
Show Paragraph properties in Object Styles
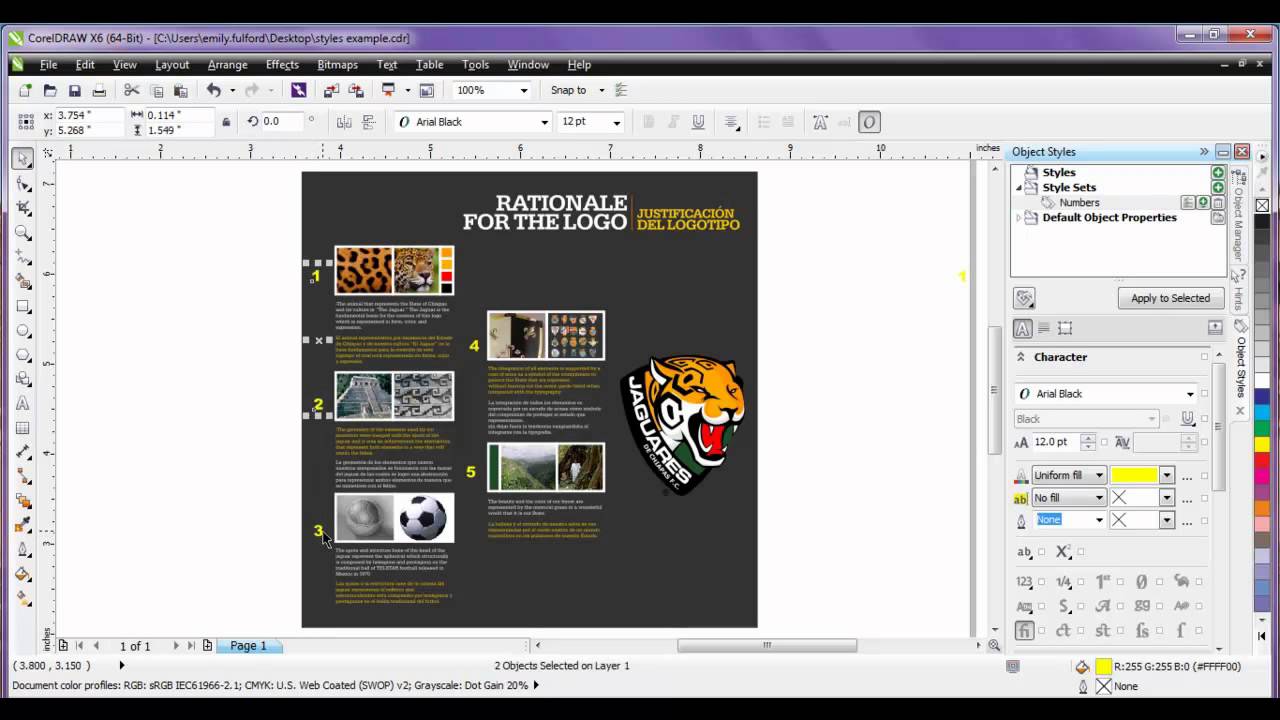[x=1044, y=328]
